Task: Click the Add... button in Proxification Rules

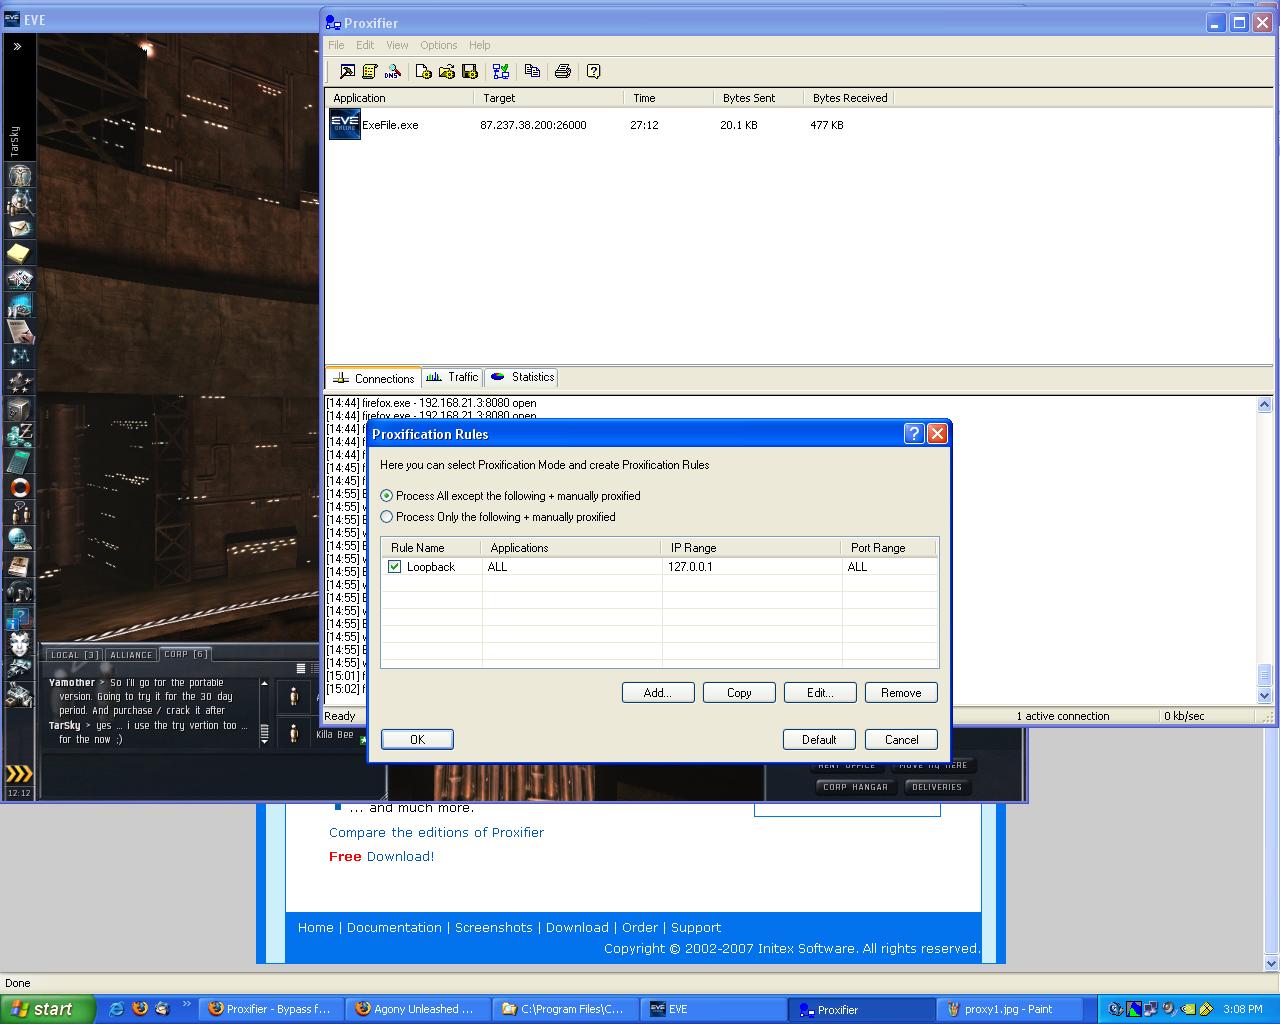Action: (658, 692)
